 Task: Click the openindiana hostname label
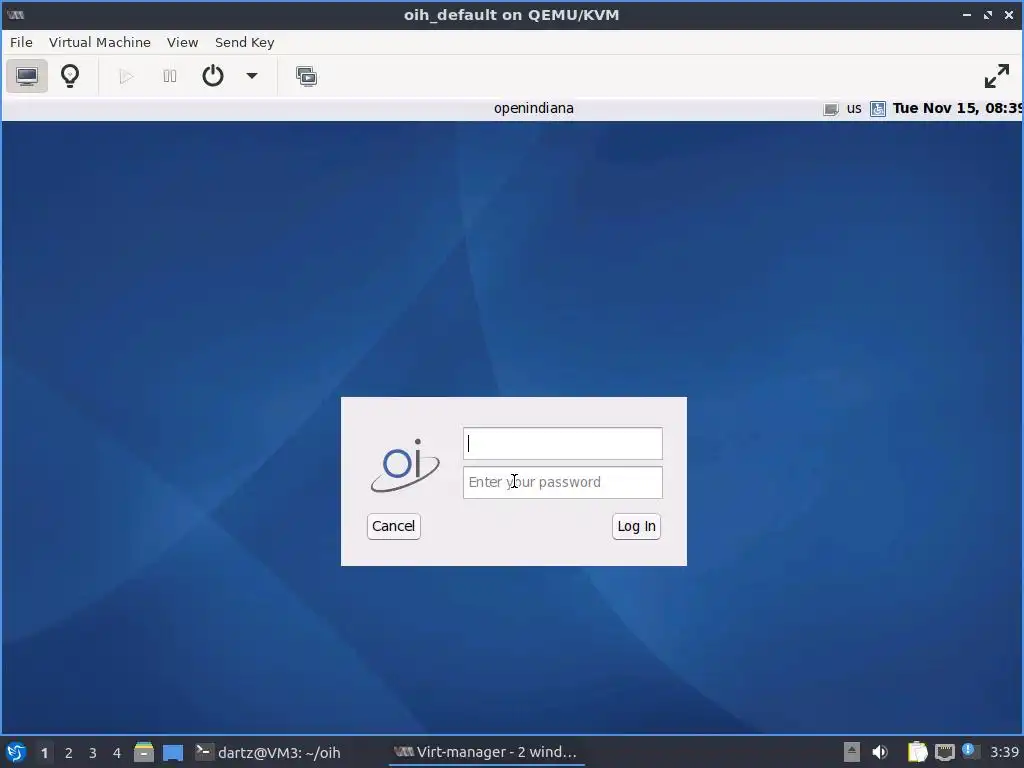(534, 108)
